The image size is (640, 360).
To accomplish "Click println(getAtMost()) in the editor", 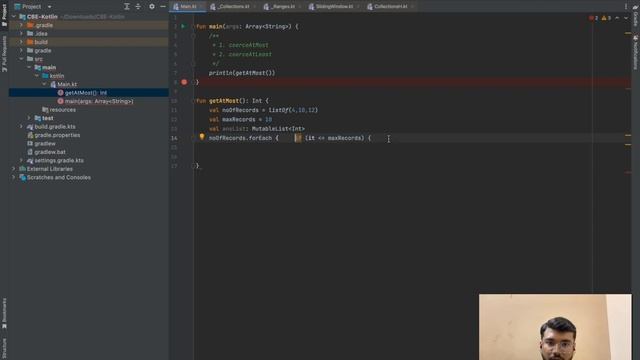I will pyautogui.click(x=242, y=73).
